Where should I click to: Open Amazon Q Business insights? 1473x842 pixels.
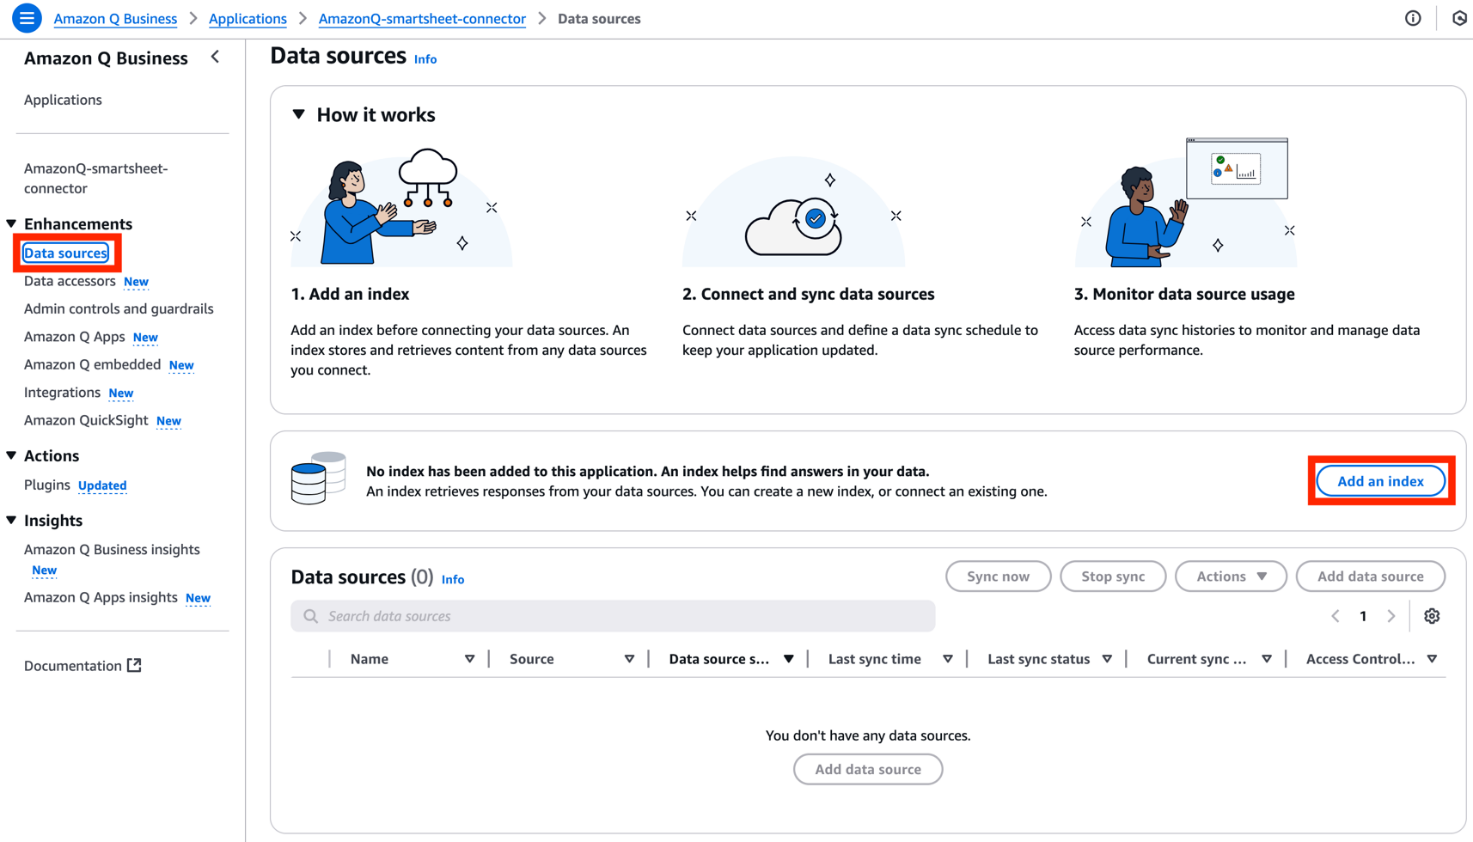[112, 550]
